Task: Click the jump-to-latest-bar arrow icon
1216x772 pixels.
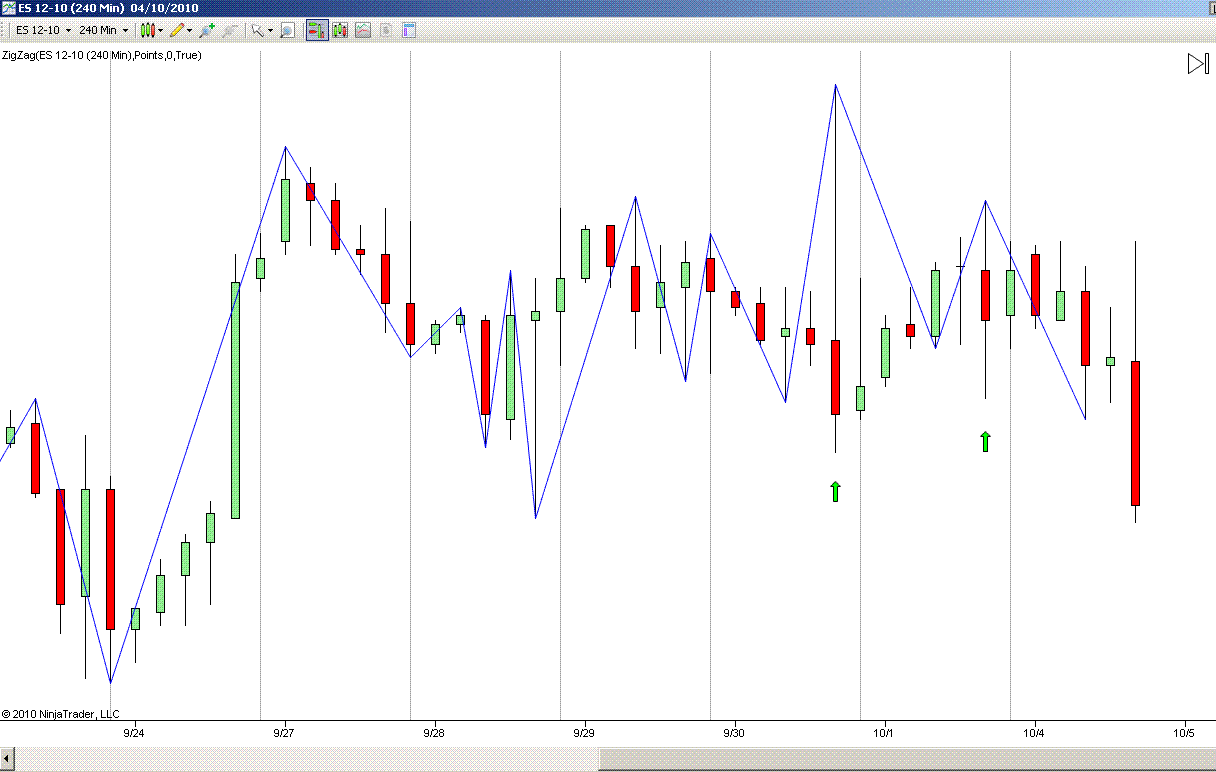Action: pyautogui.click(x=1198, y=64)
